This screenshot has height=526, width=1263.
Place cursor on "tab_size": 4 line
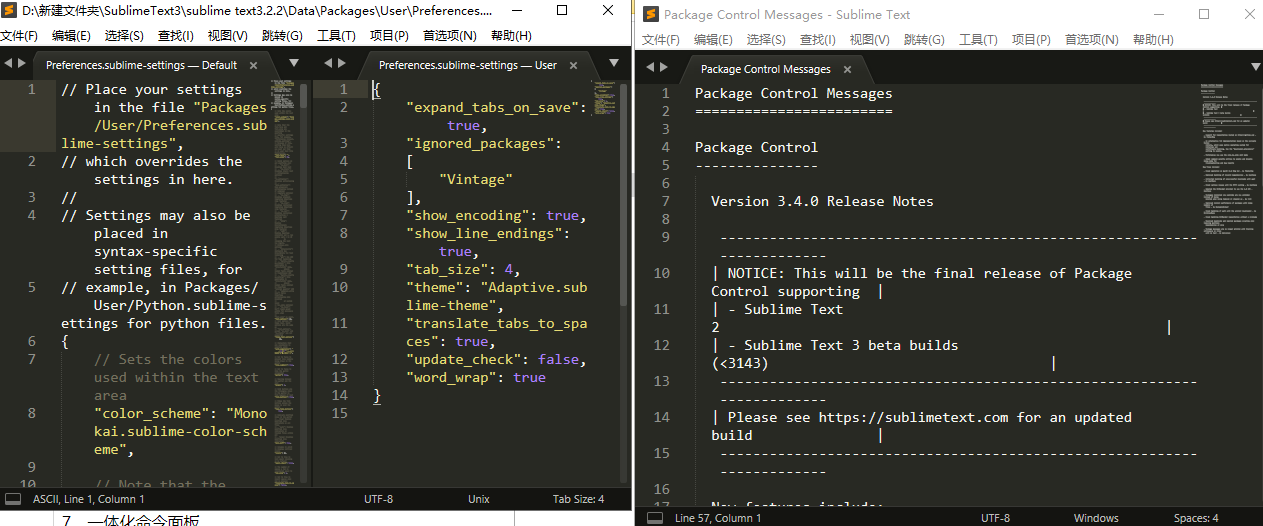[x=463, y=269]
